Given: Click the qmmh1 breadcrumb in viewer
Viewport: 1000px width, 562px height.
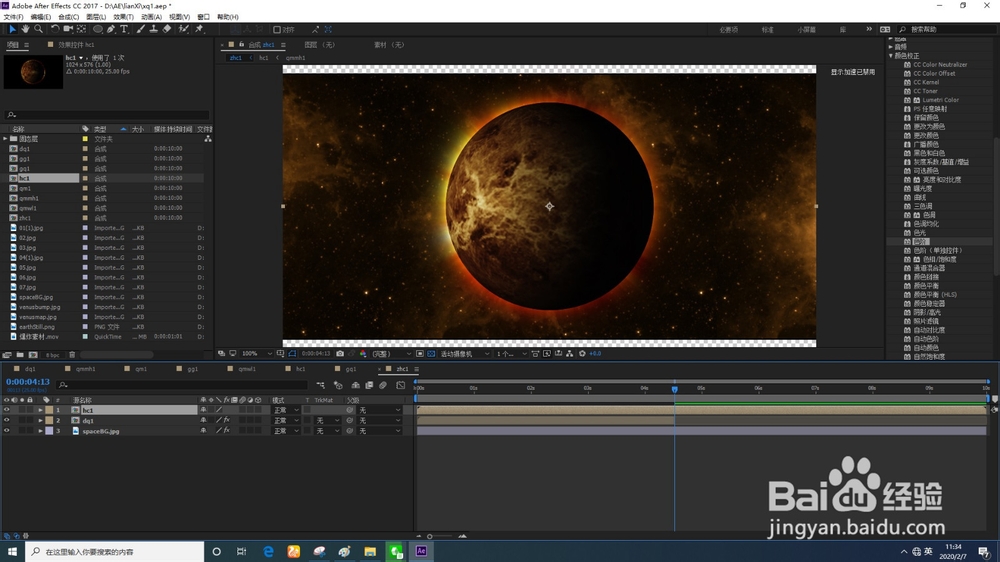Looking at the screenshot, I should (295, 57).
